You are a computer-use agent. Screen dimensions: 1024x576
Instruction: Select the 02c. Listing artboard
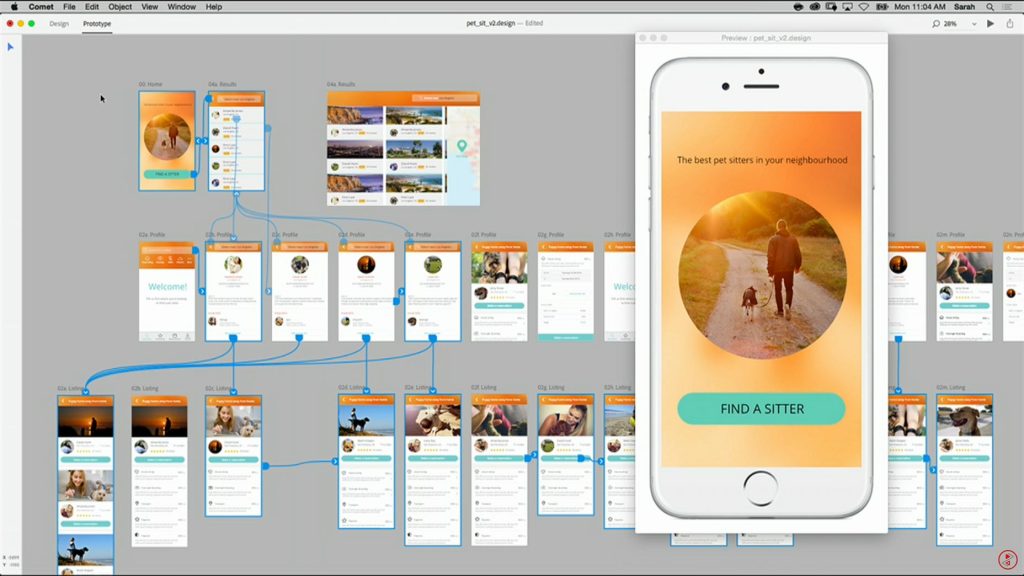click(x=234, y=456)
